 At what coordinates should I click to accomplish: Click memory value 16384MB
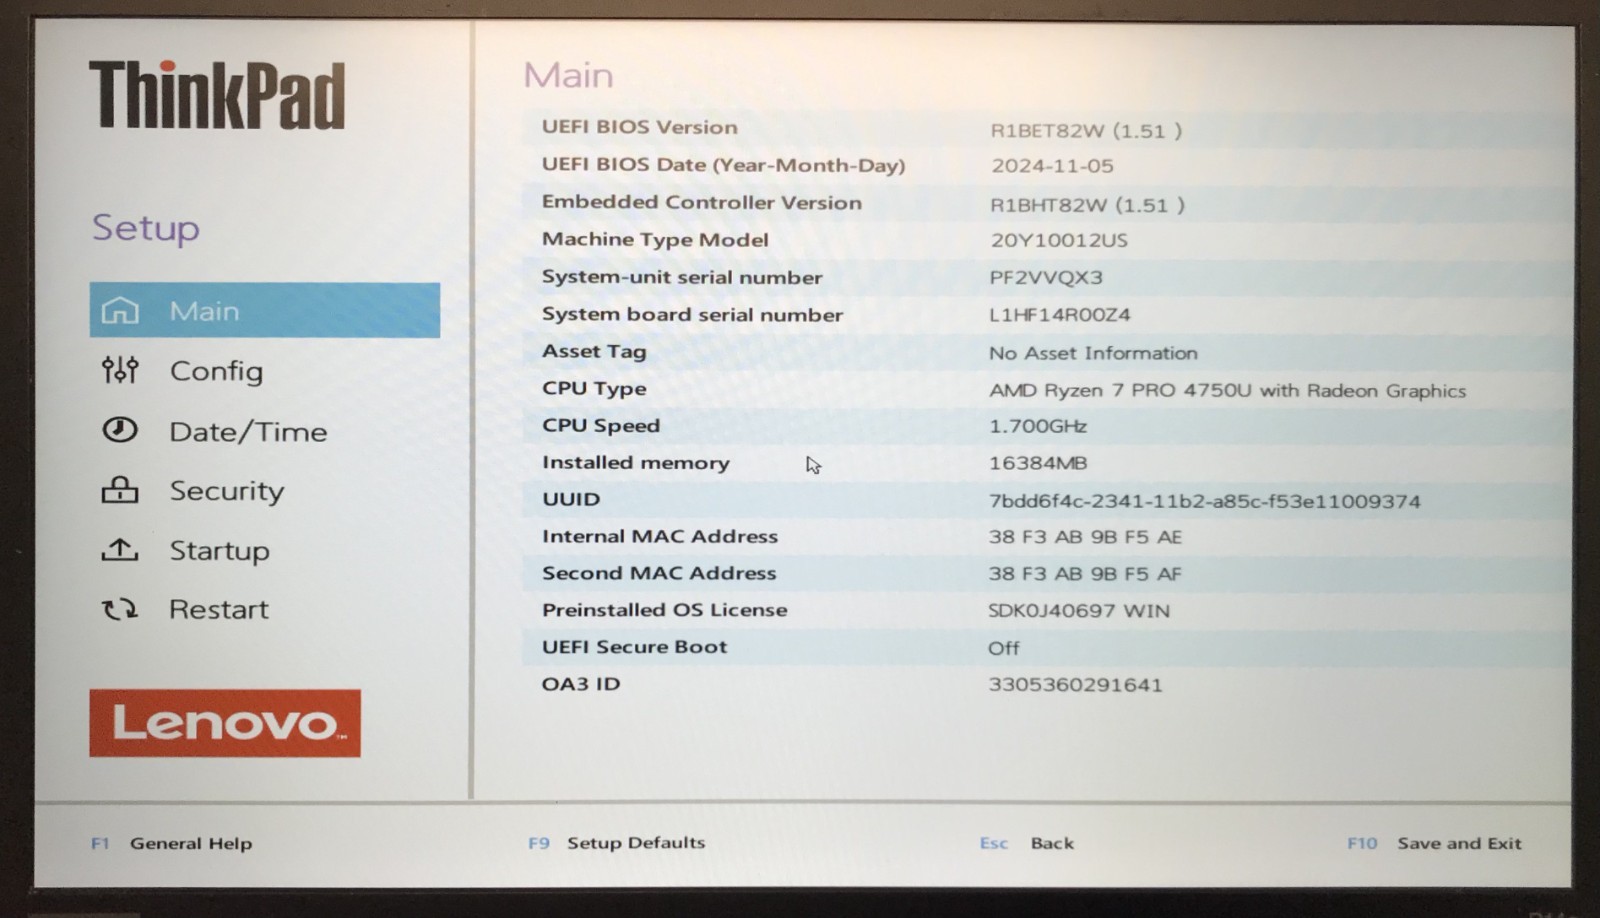tap(1038, 463)
